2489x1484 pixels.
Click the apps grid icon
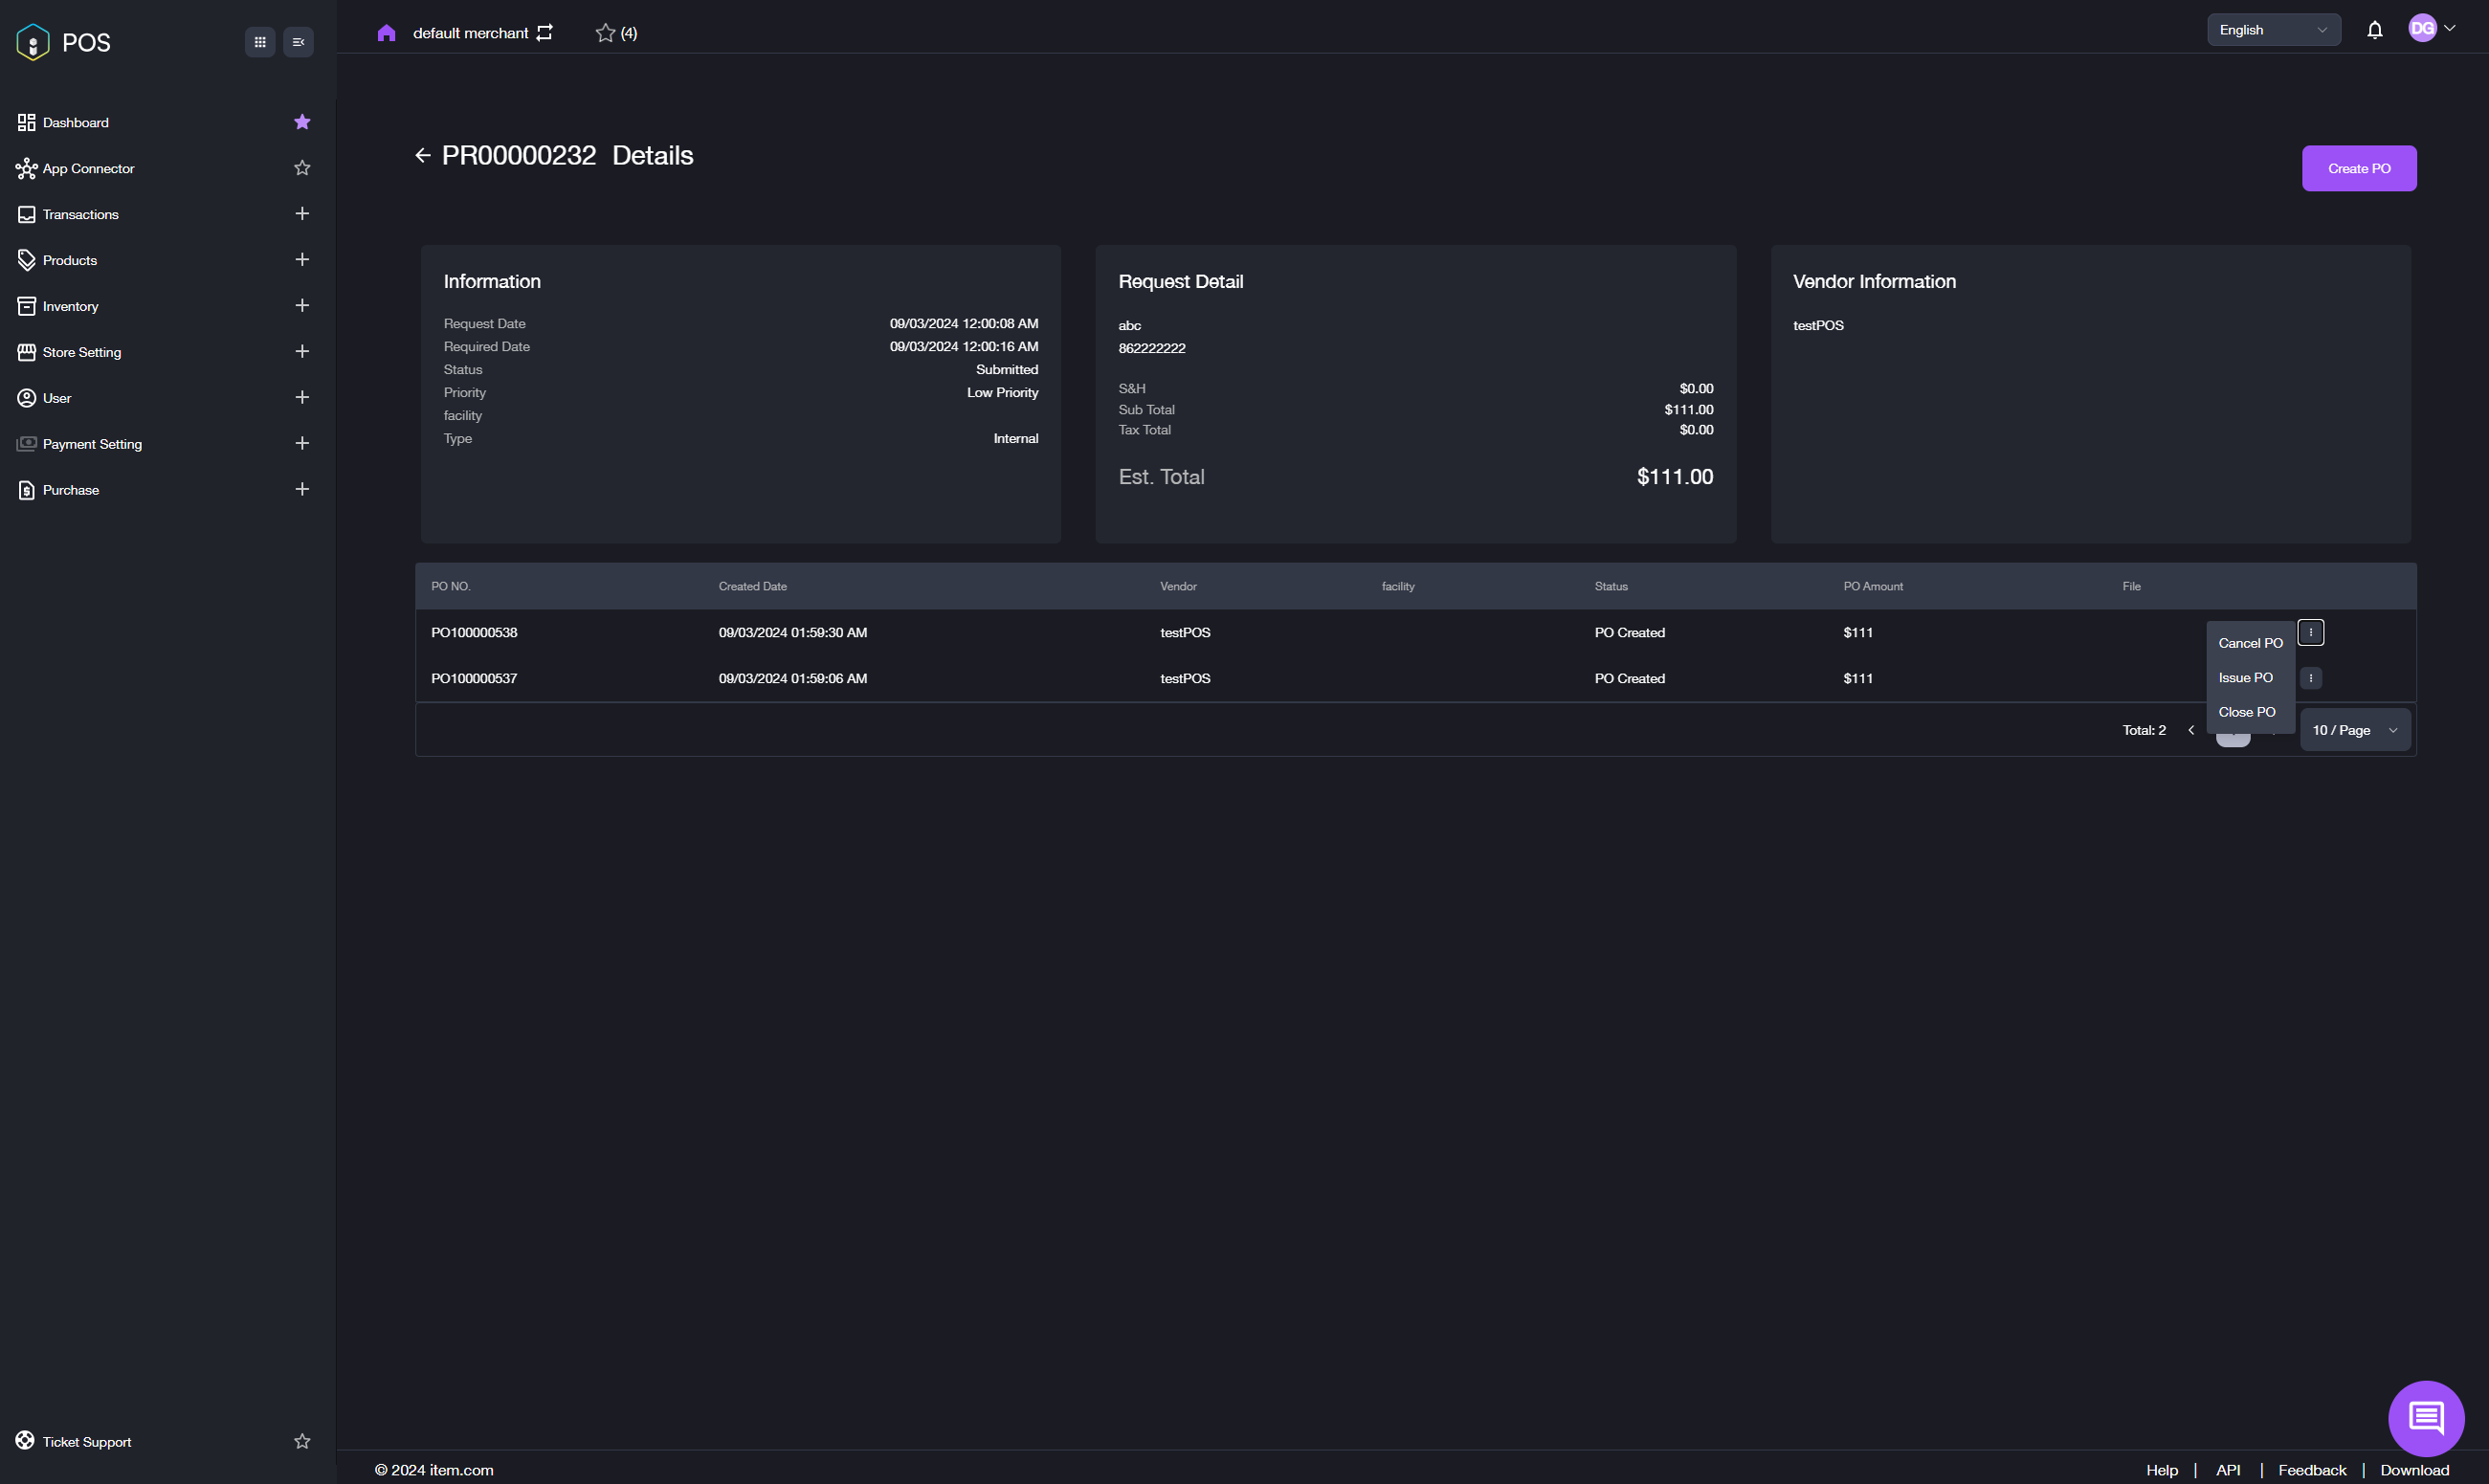click(x=260, y=42)
